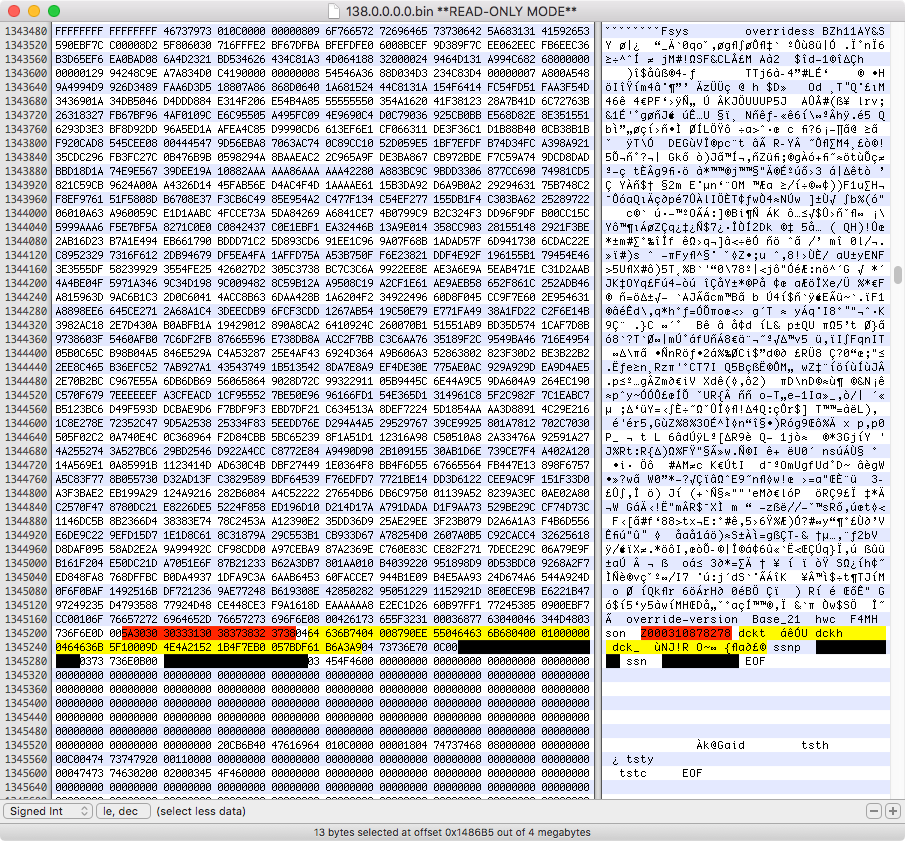Minimize the window with the yellow button
This screenshot has width=905, height=841.
coord(34,11)
